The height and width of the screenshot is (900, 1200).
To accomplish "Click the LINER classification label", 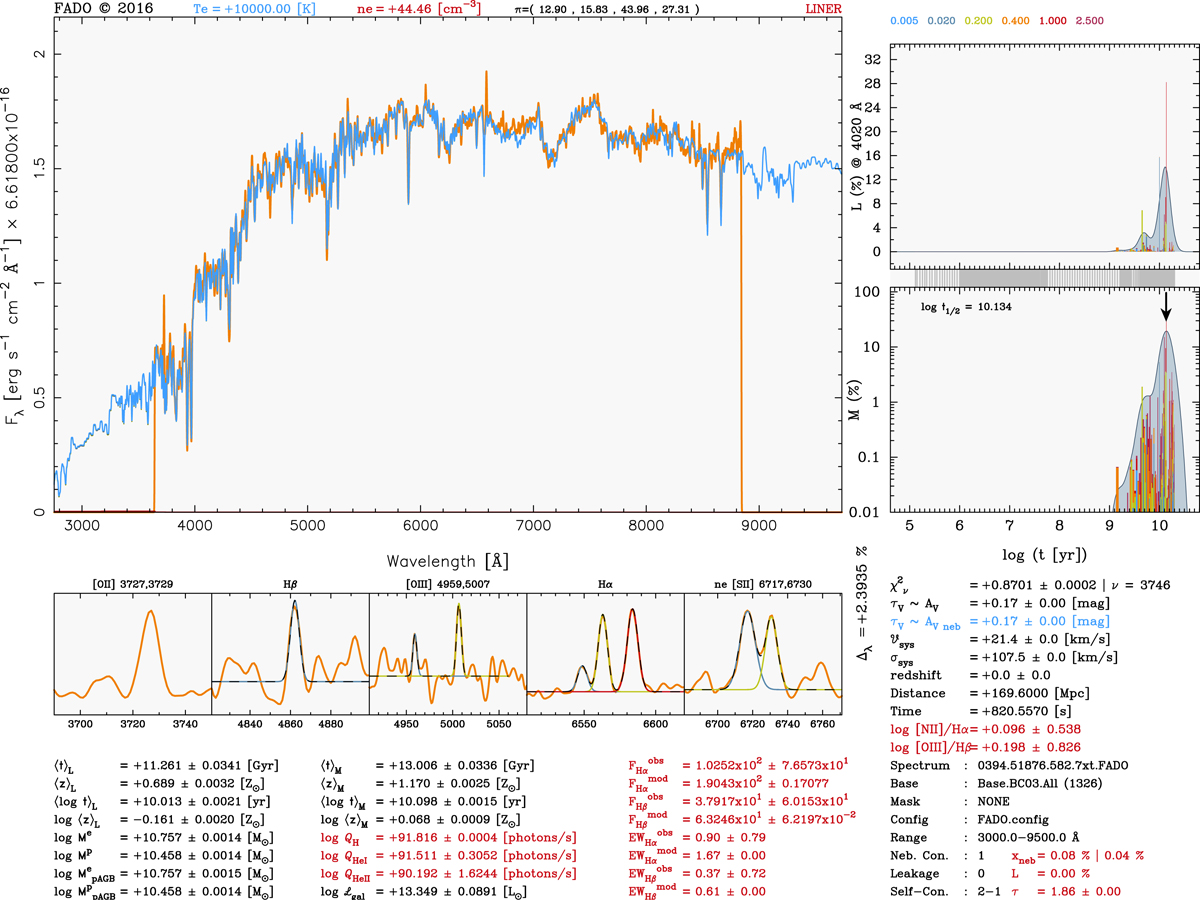I will (823, 9).
